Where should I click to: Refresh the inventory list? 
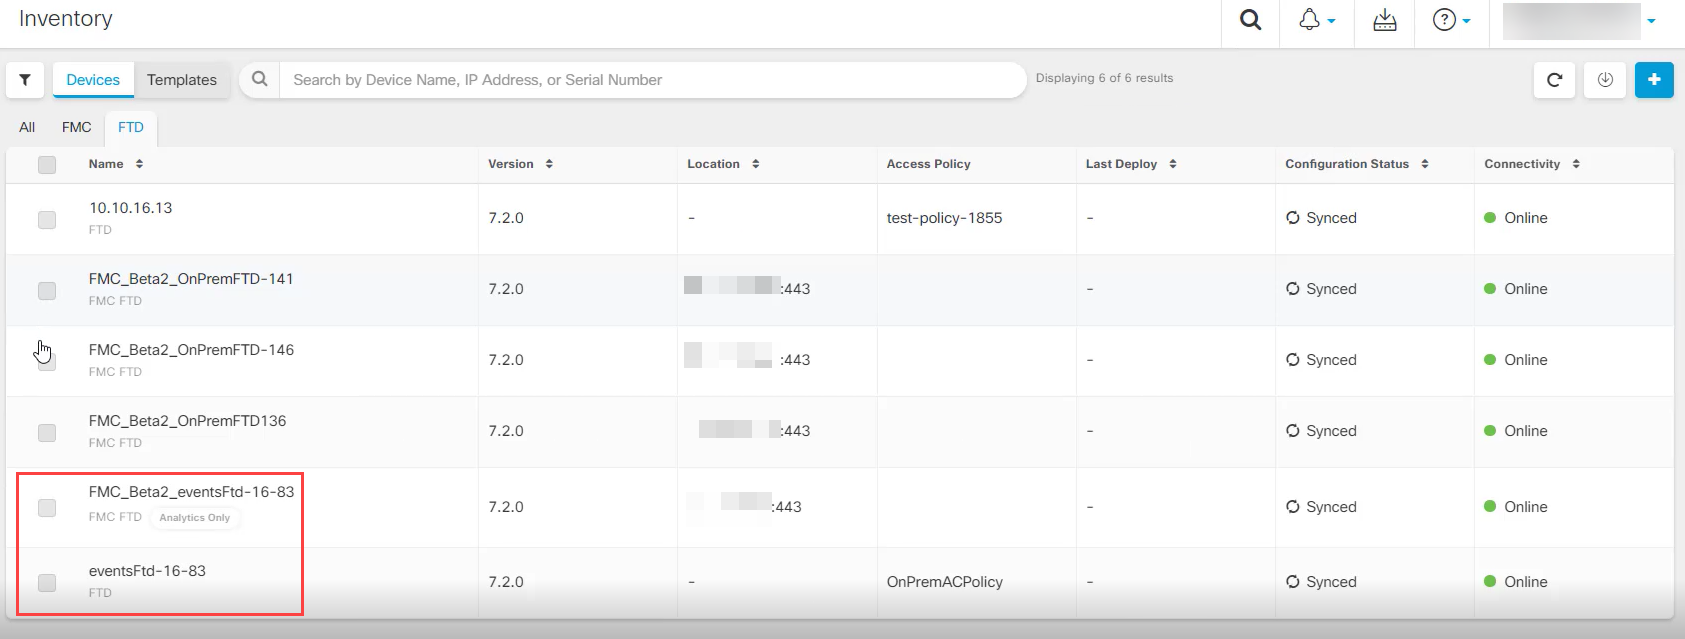(1554, 80)
